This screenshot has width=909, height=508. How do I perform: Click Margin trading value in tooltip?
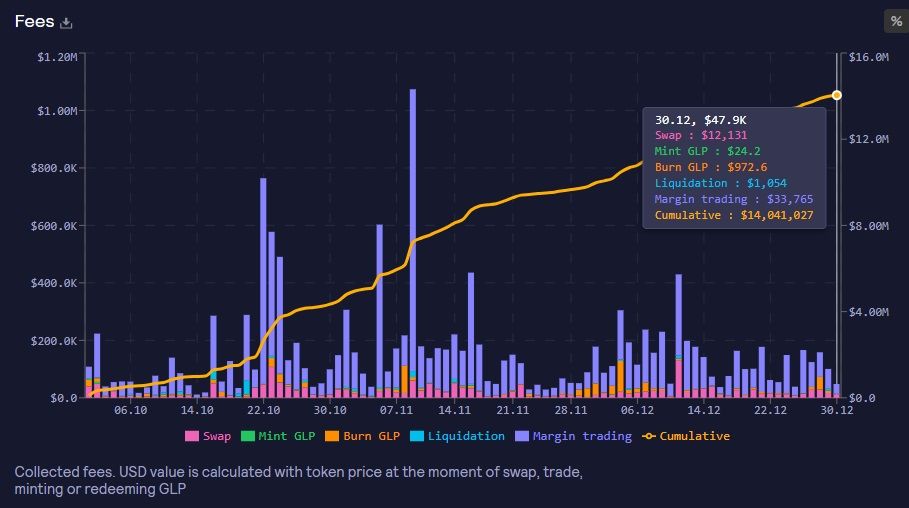pyautogui.click(x=766, y=199)
